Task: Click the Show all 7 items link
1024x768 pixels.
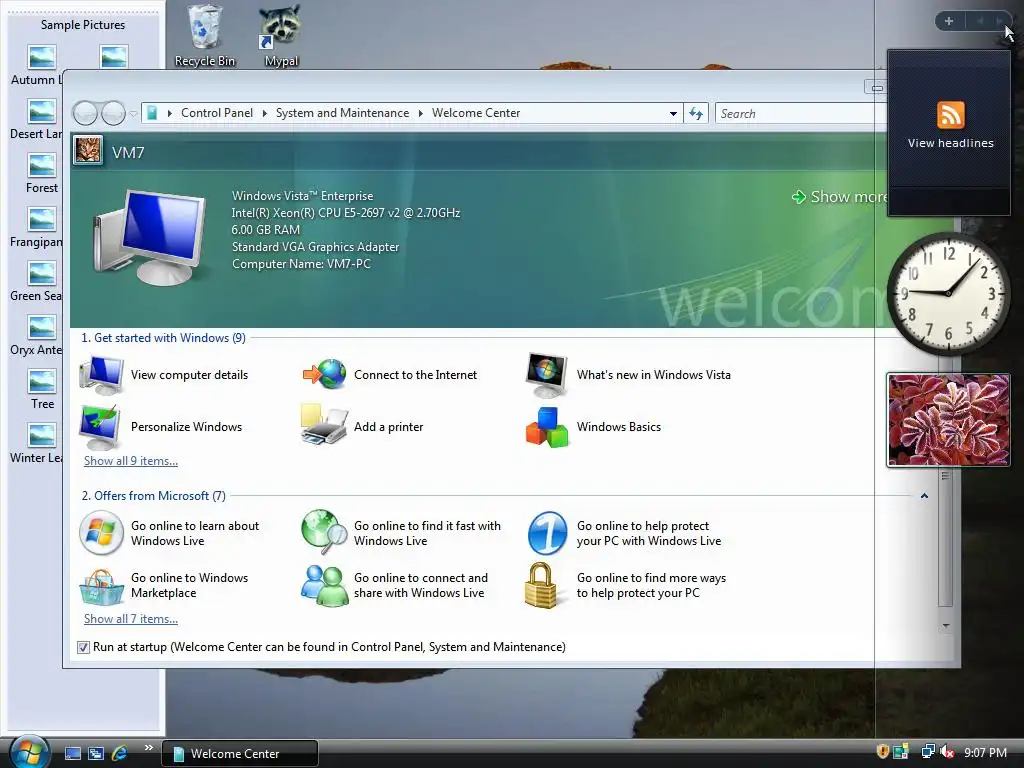Action: tap(131, 619)
